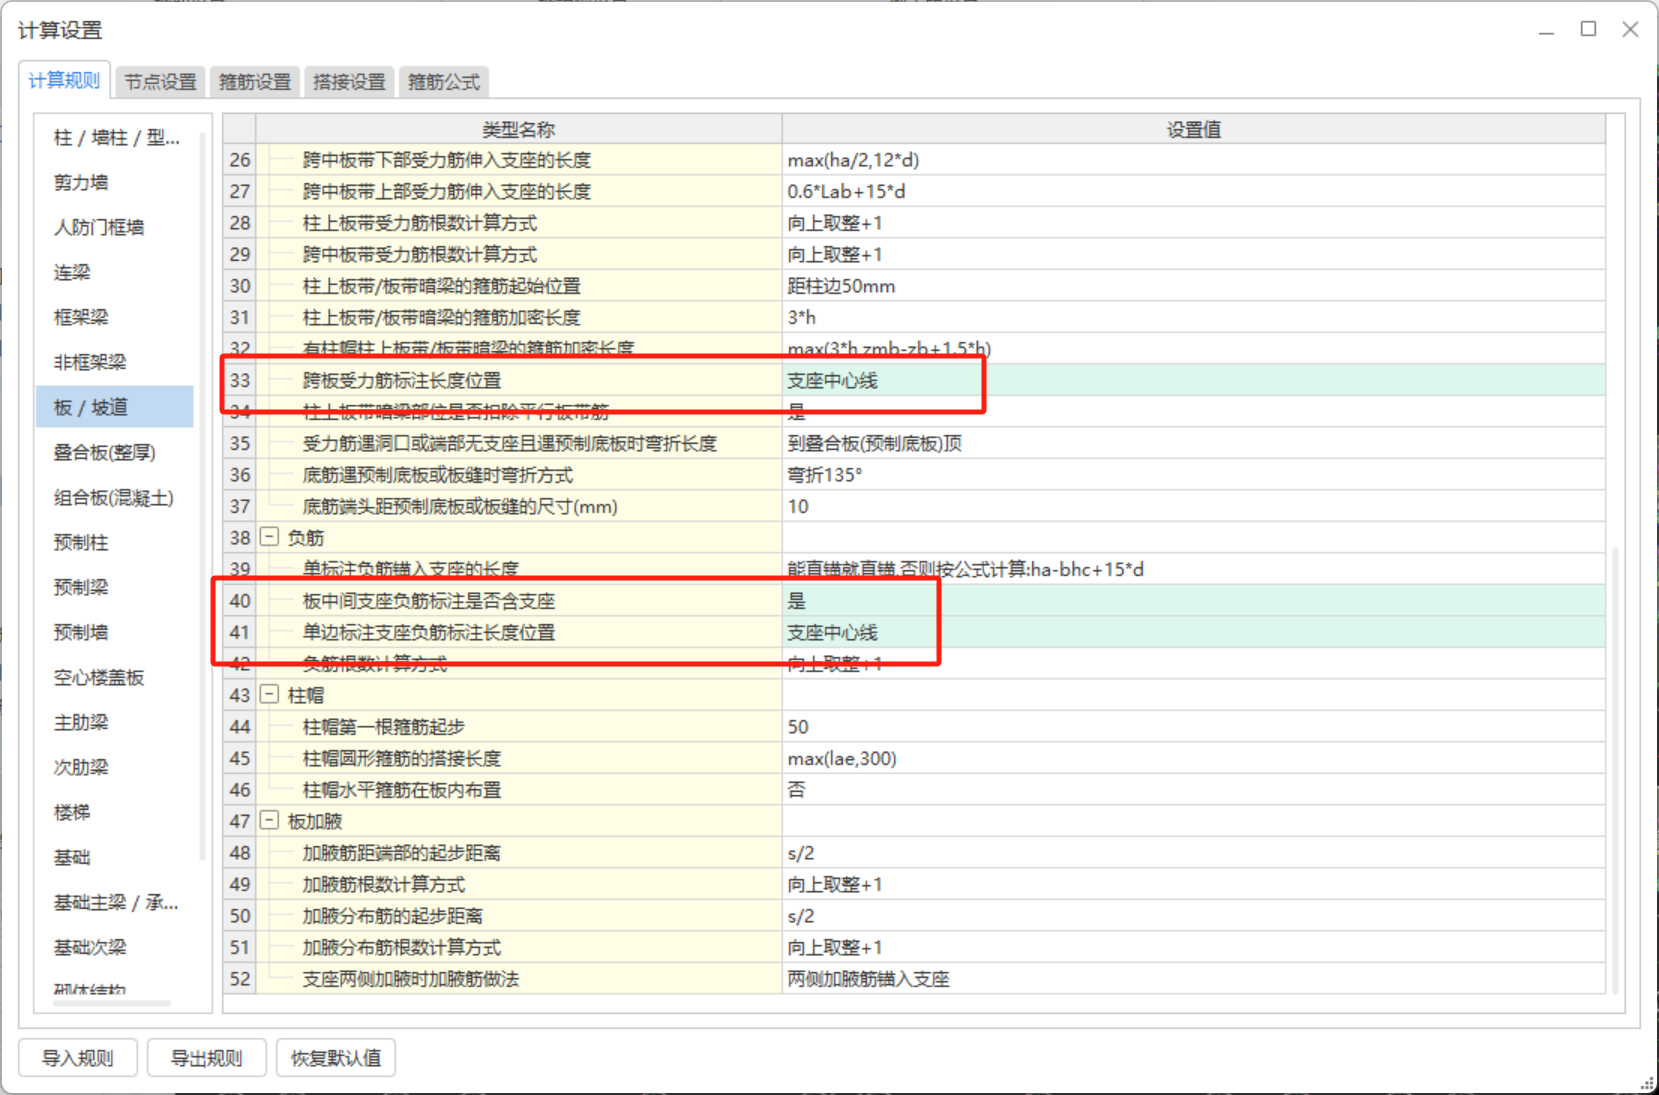Click the 类型名称 column header

pyautogui.click(x=519, y=129)
